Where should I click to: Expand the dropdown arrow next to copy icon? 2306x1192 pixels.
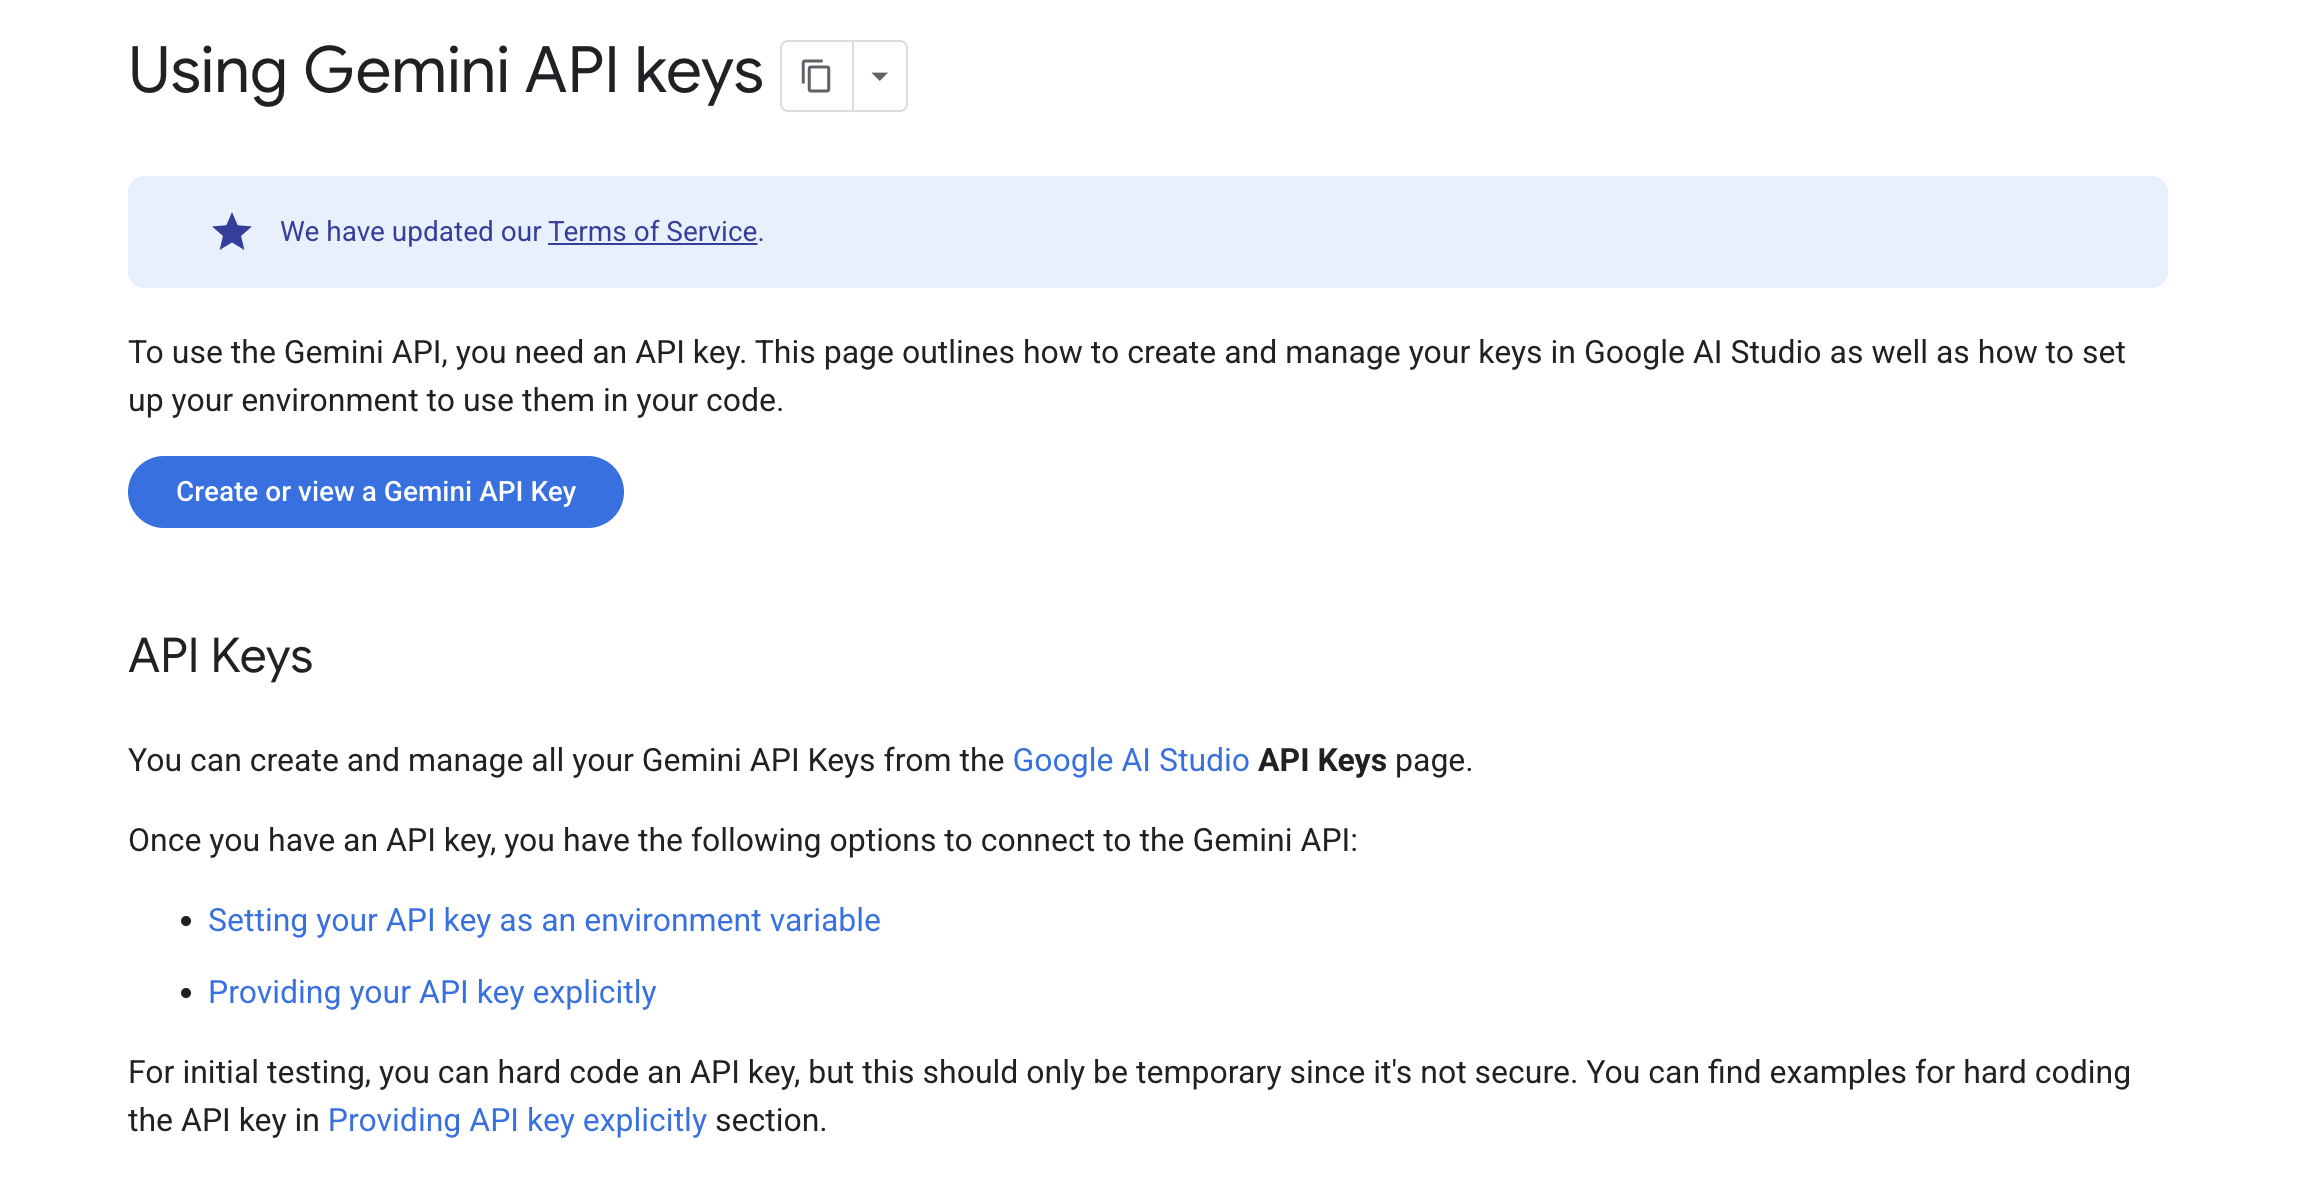880,76
